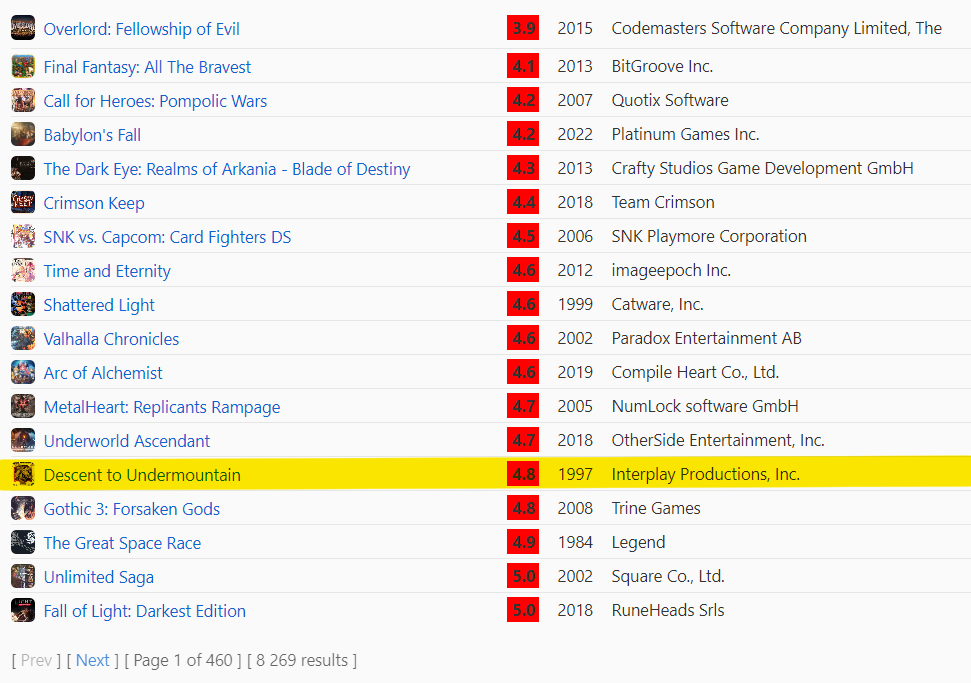This screenshot has width=971, height=683.
Task: Click publisher OtherSide Entertainment, Inc.
Action: click(718, 440)
